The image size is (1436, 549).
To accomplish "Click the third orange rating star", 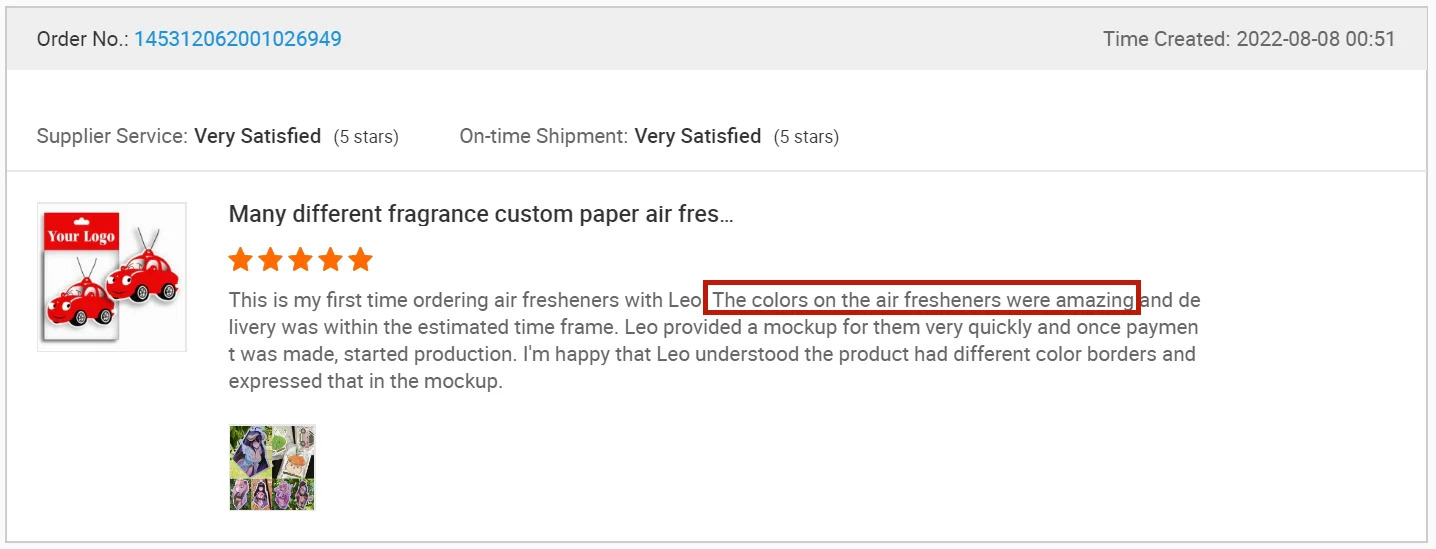I will 300,261.
